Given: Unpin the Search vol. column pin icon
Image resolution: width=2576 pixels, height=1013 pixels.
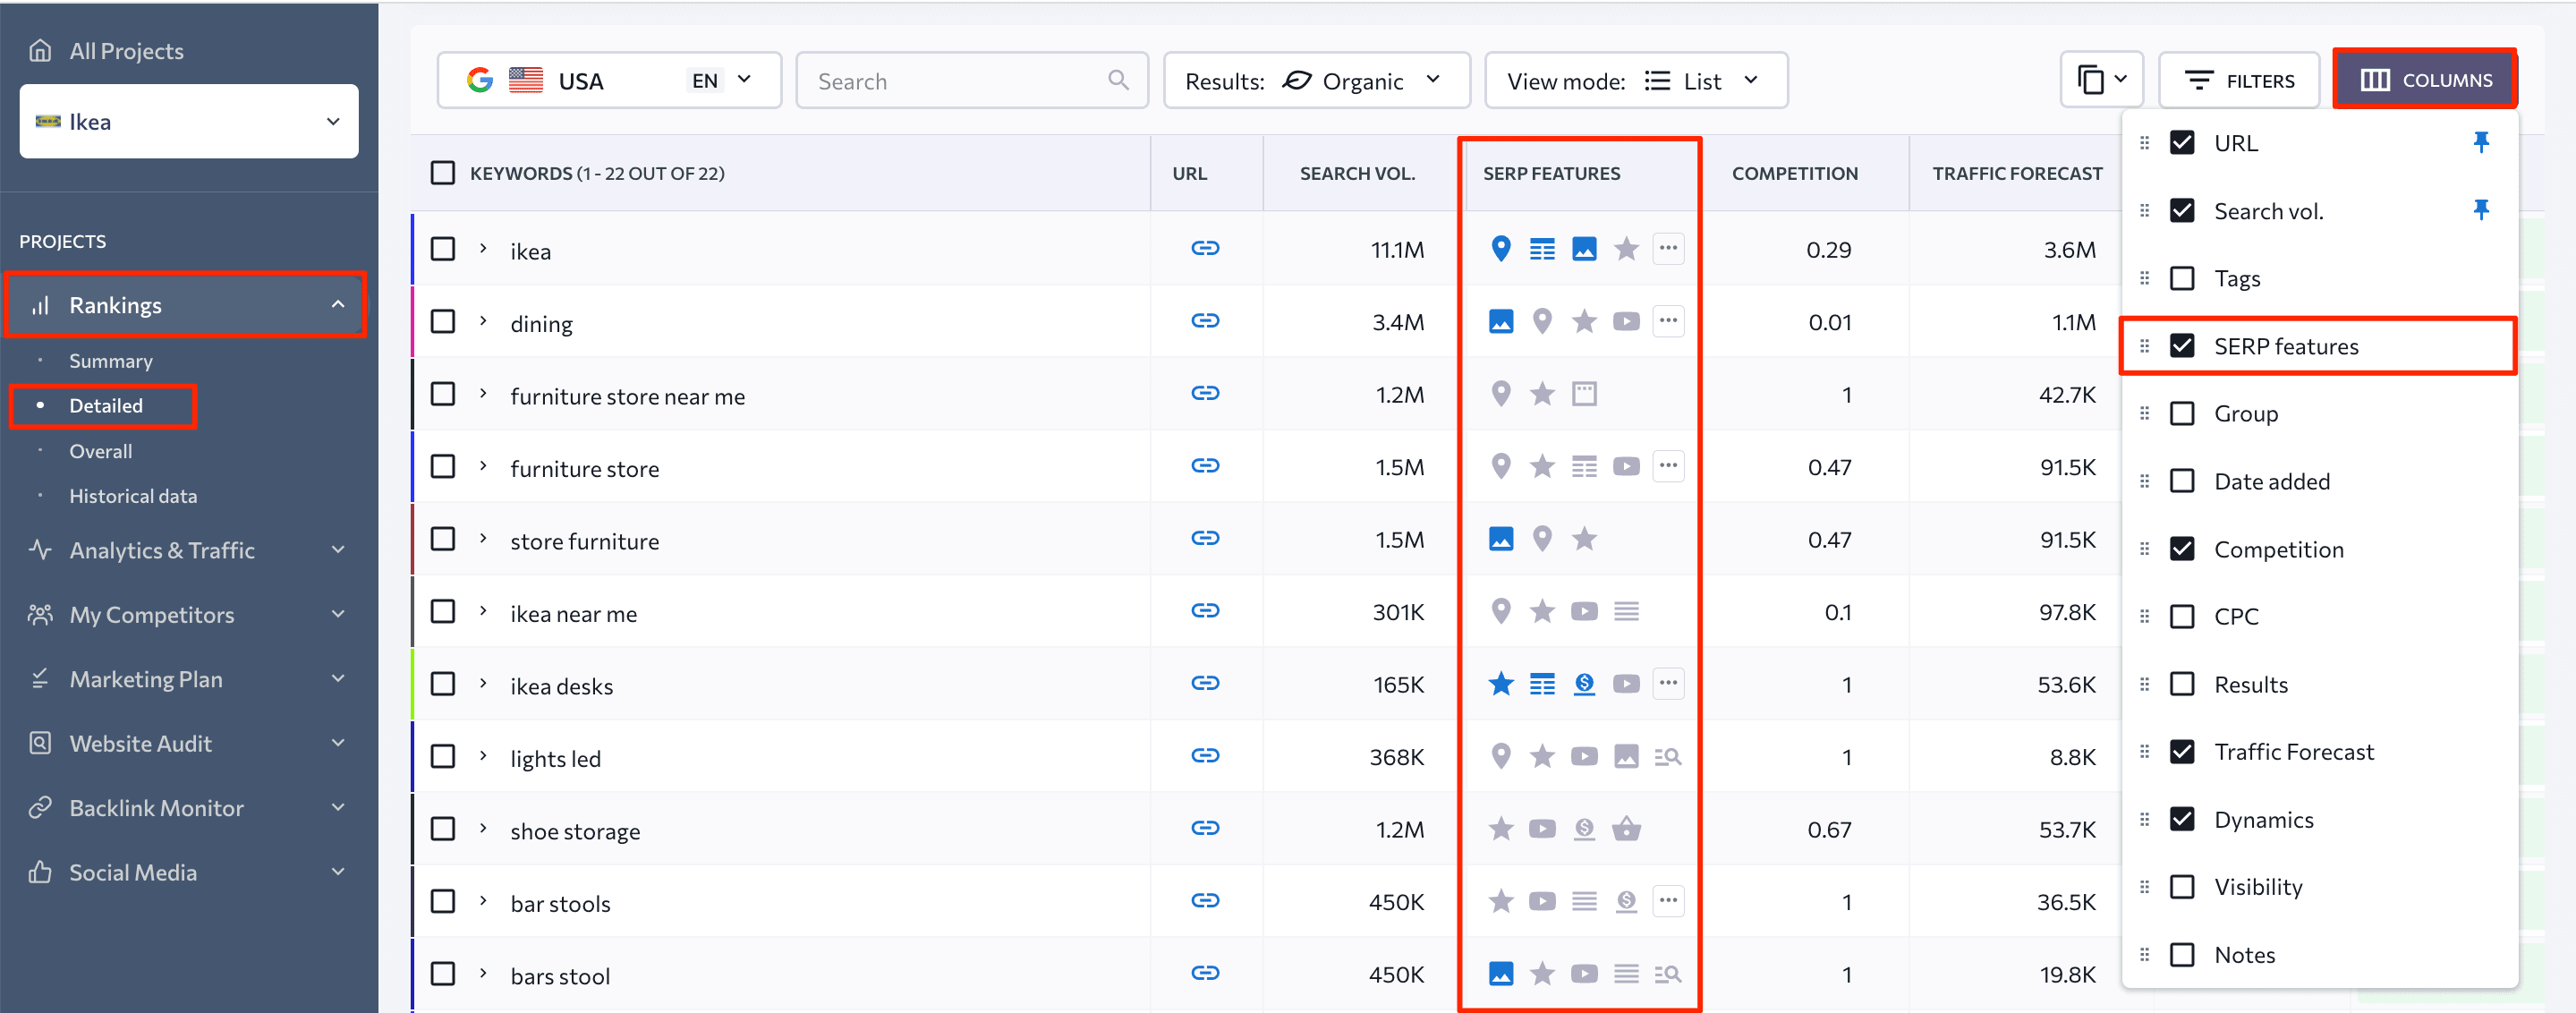Looking at the screenshot, I should (x=2480, y=211).
